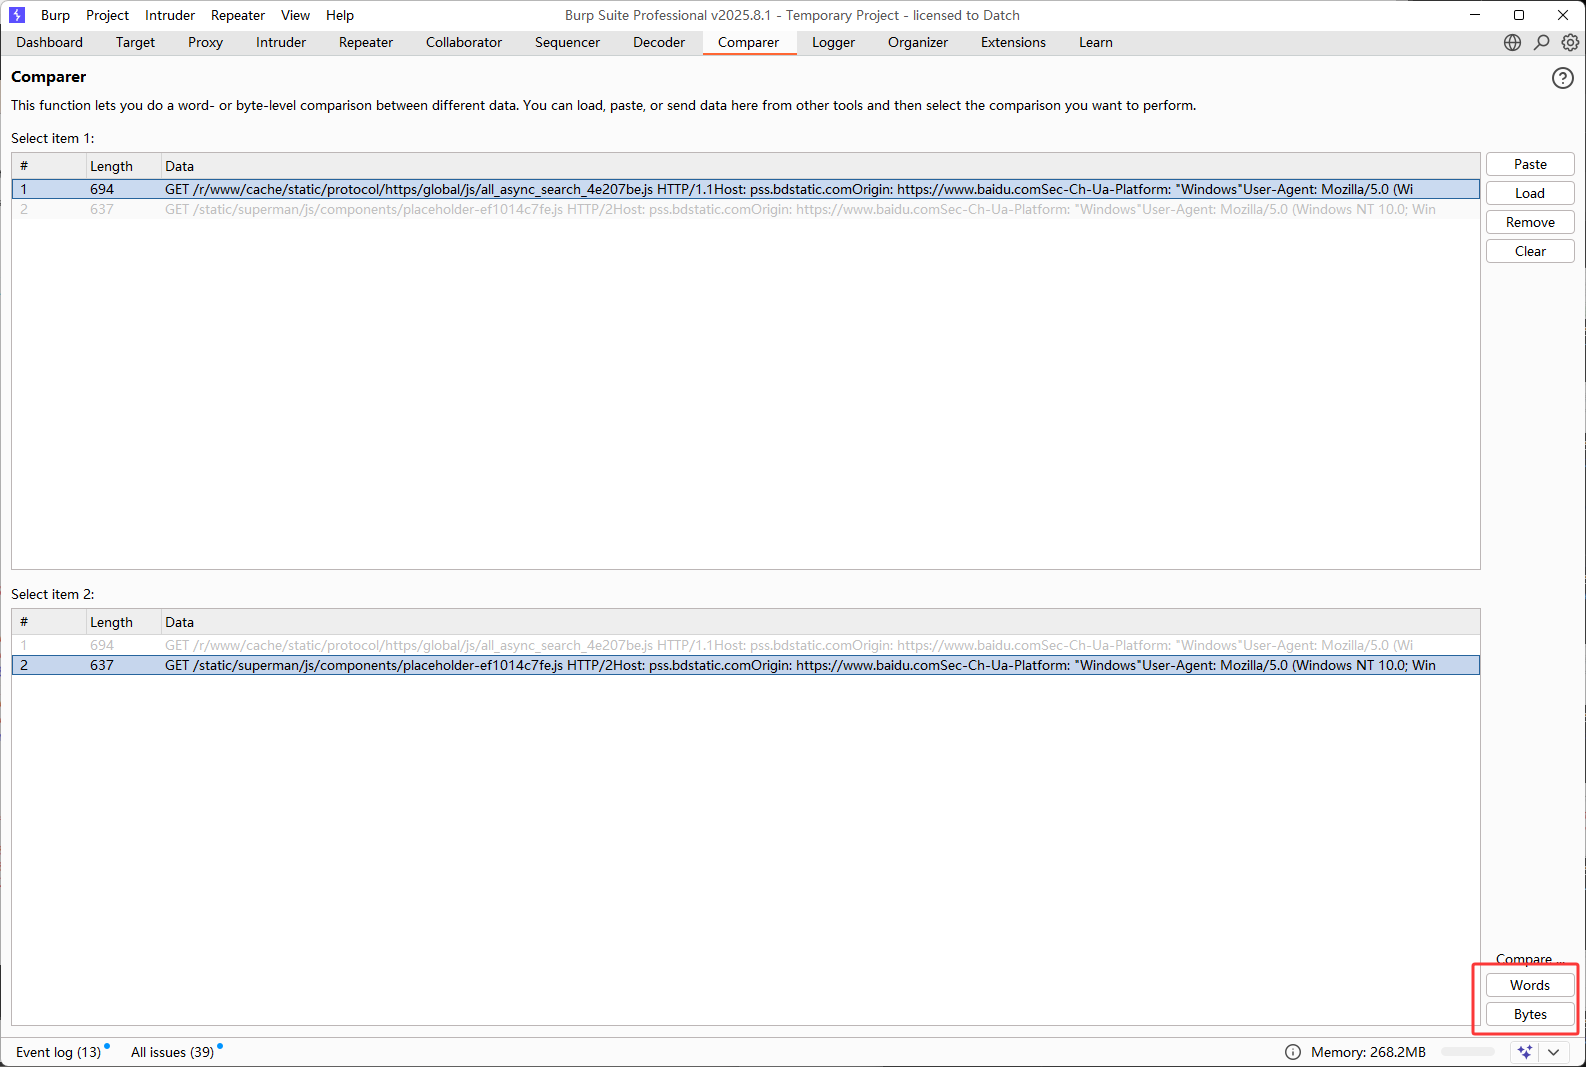The image size is (1586, 1067).
Task: Click the memory usage progress bar
Action: pos(1468,1052)
